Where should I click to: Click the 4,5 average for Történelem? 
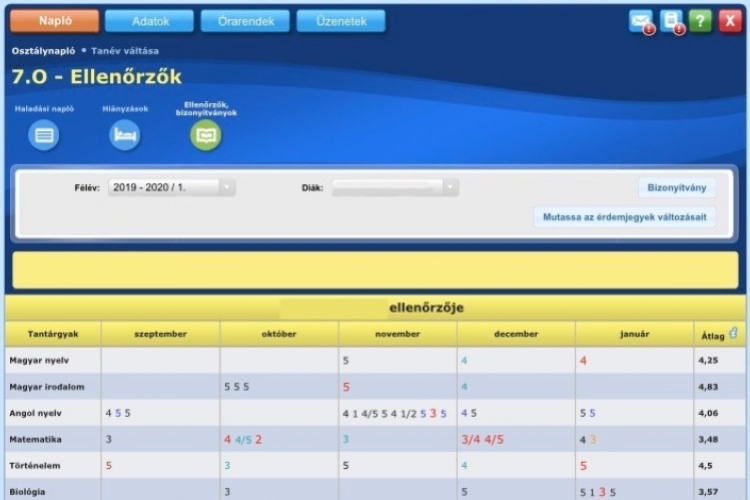pos(706,466)
